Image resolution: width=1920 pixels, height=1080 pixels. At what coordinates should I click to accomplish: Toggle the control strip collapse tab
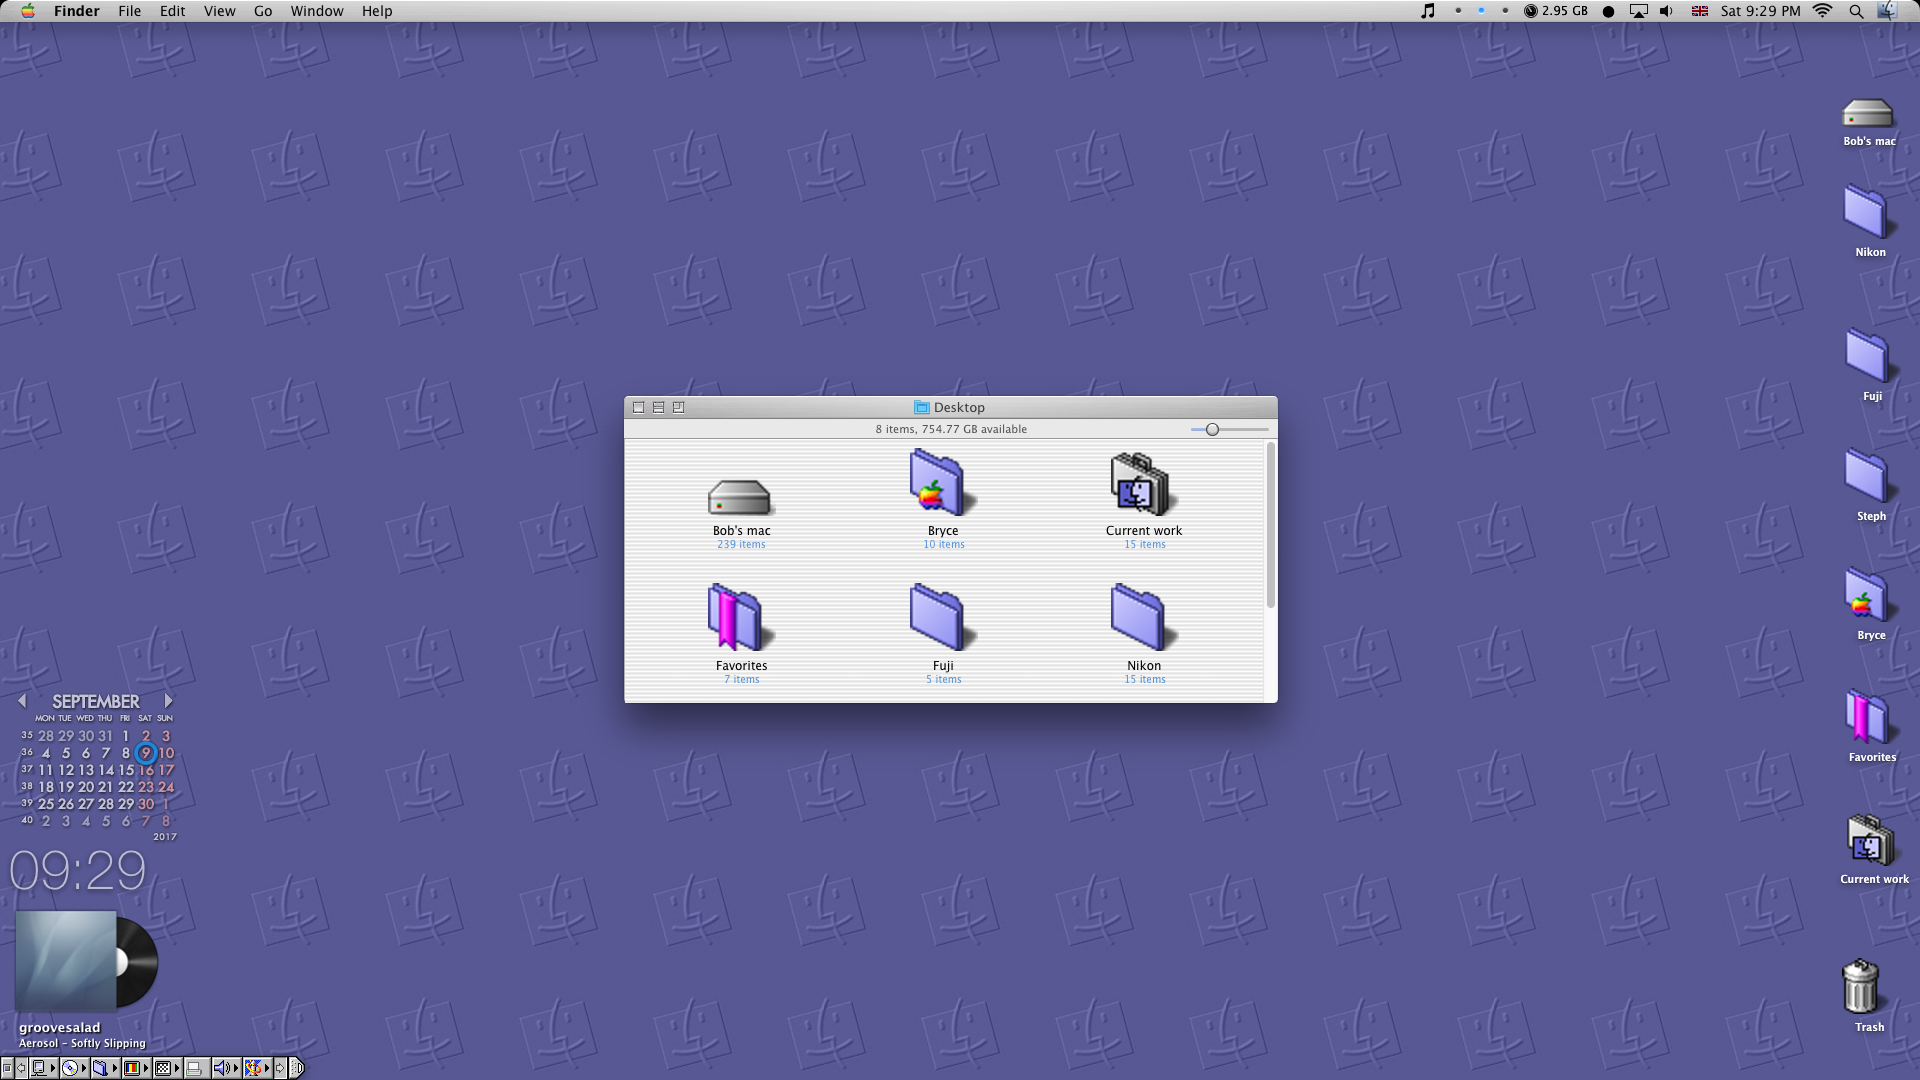pos(297,1068)
